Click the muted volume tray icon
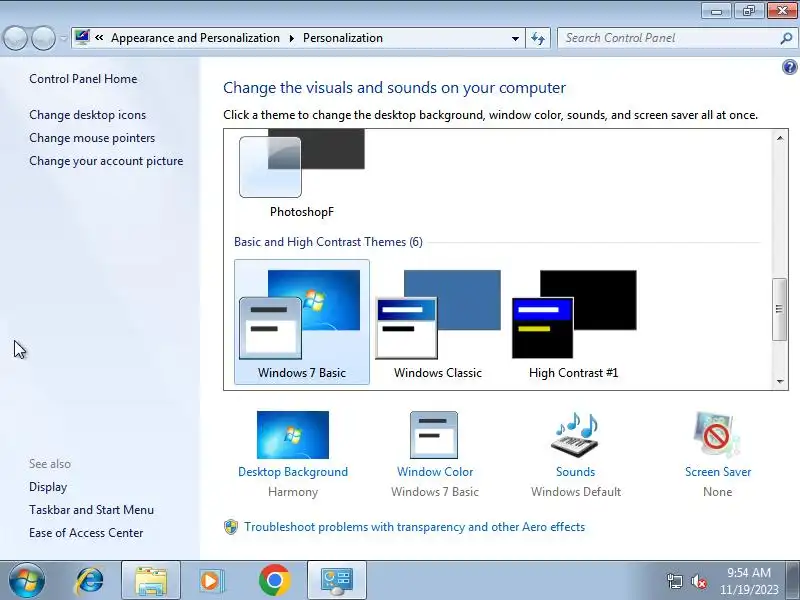This screenshot has height=600, width=800. [699, 581]
